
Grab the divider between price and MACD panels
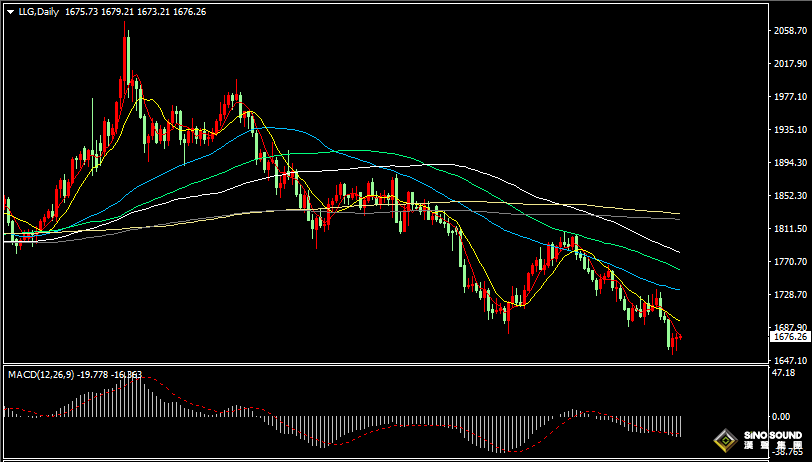[383, 365]
